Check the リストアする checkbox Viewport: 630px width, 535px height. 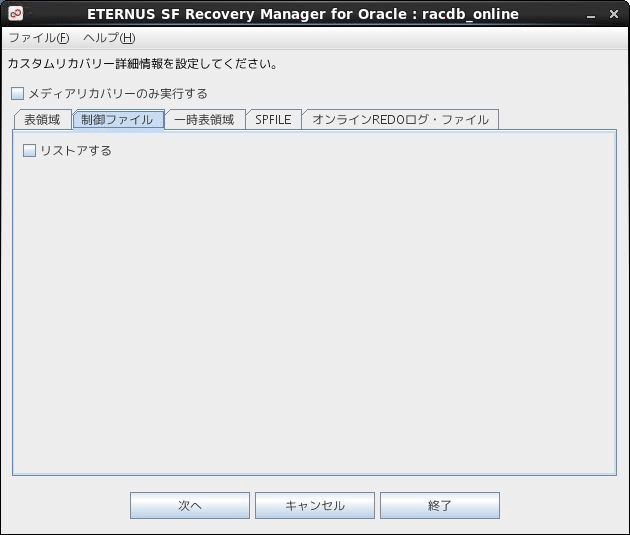(29, 151)
